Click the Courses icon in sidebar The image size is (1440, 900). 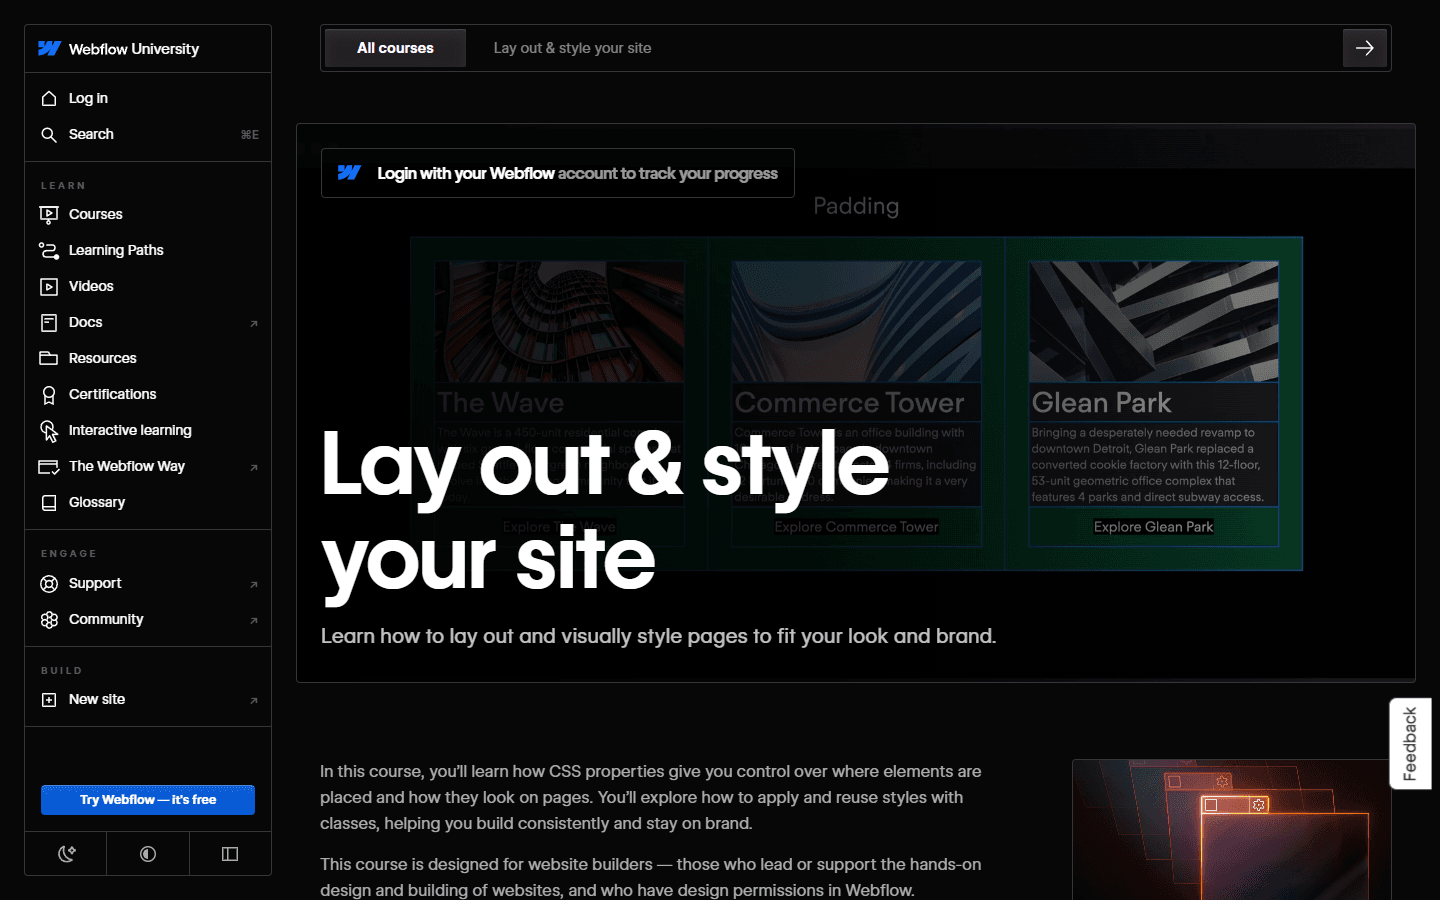[x=49, y=214]
